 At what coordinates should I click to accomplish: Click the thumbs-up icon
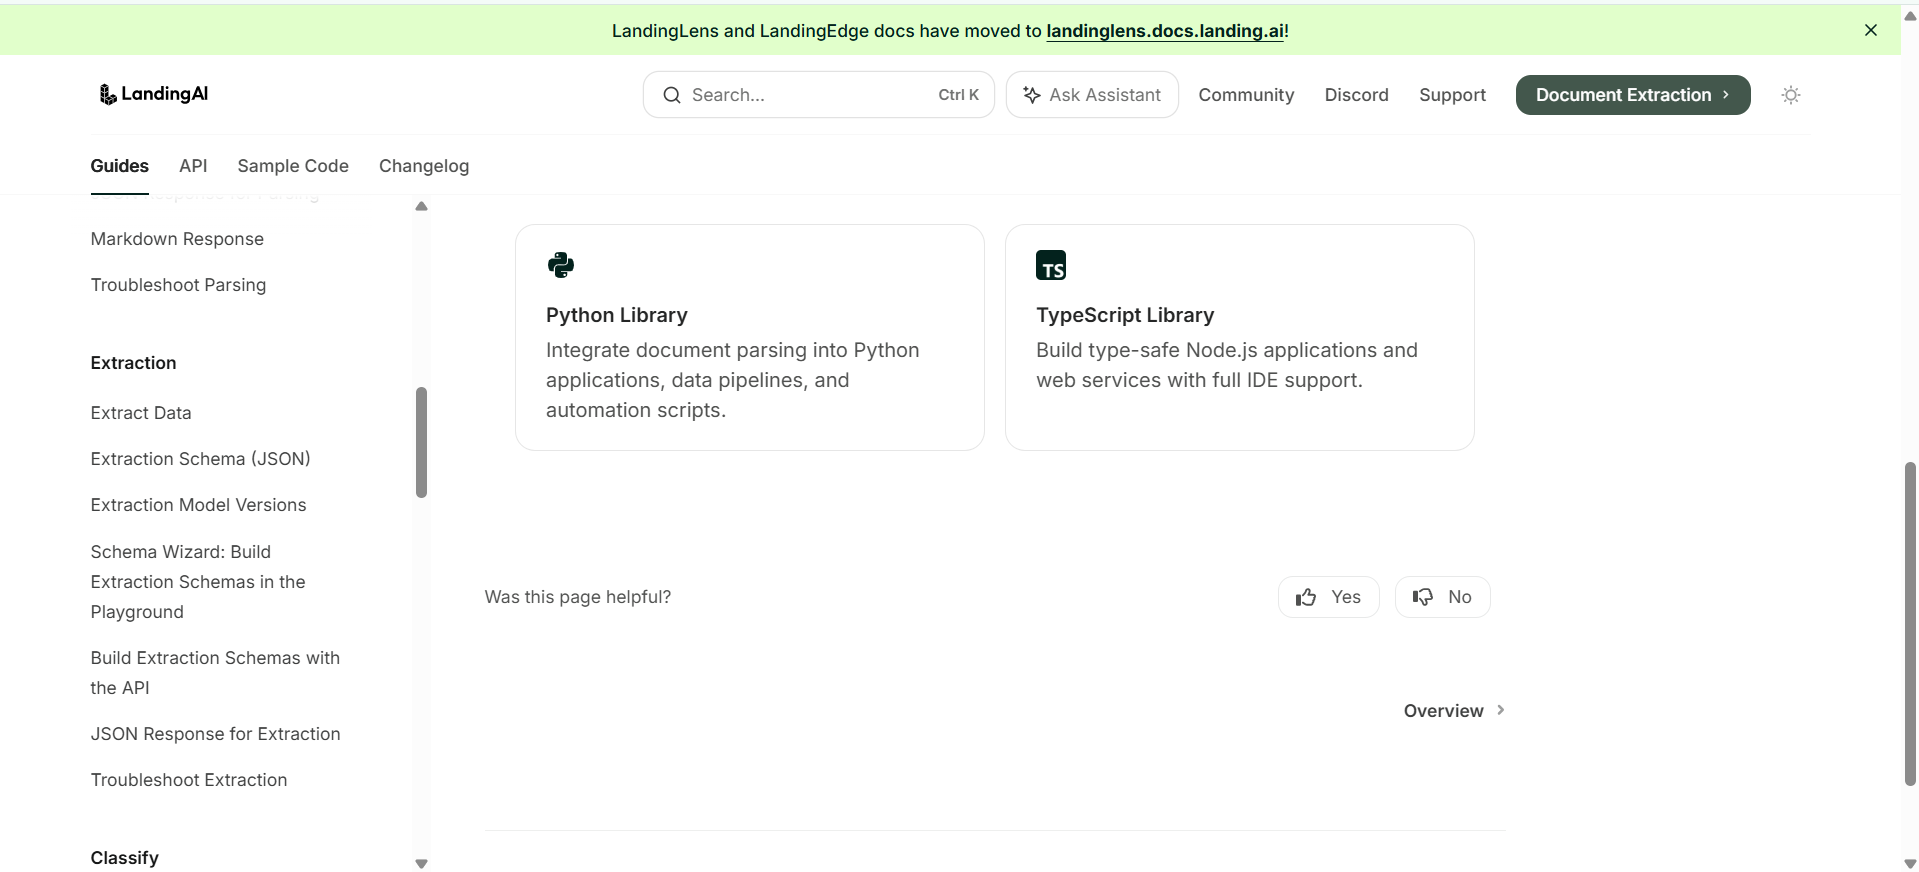1306,597
